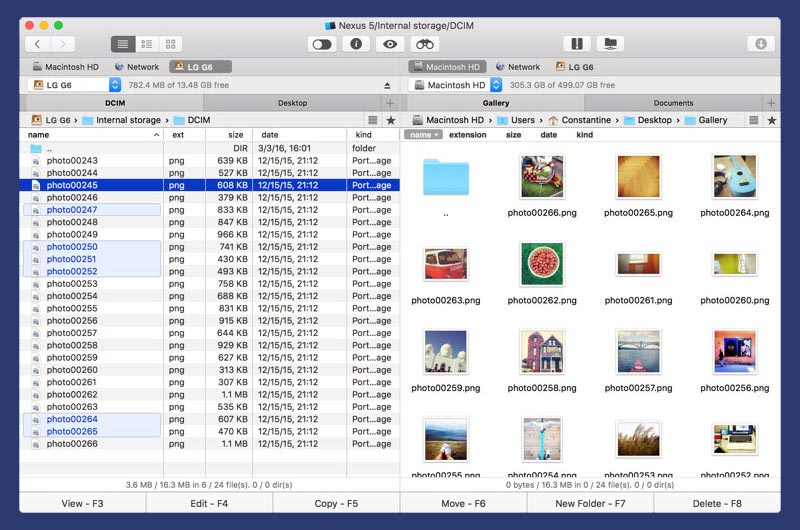Click the binoculars search icon
This screenshot has height=530, width=800.
tap(425, 44)
